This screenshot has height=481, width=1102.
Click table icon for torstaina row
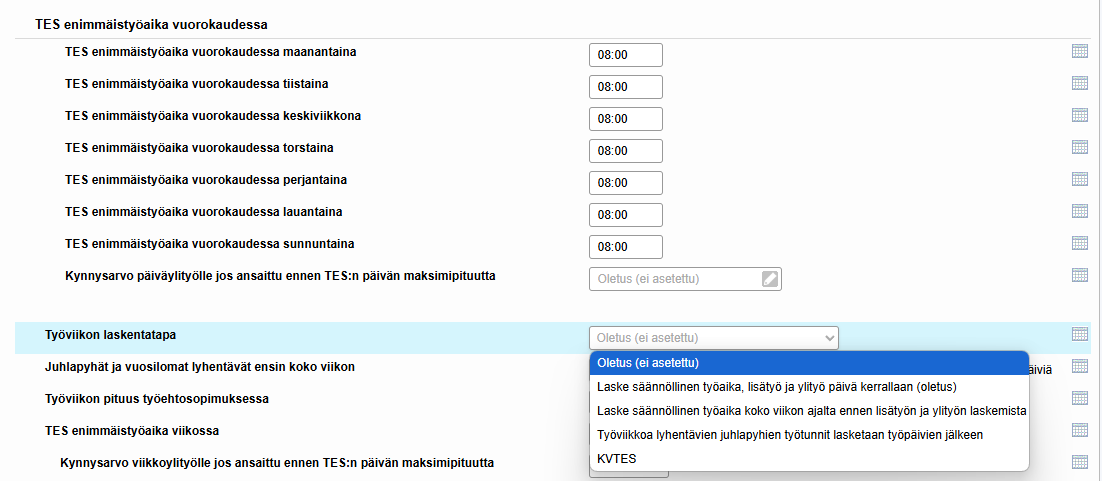coord(1080,147)
